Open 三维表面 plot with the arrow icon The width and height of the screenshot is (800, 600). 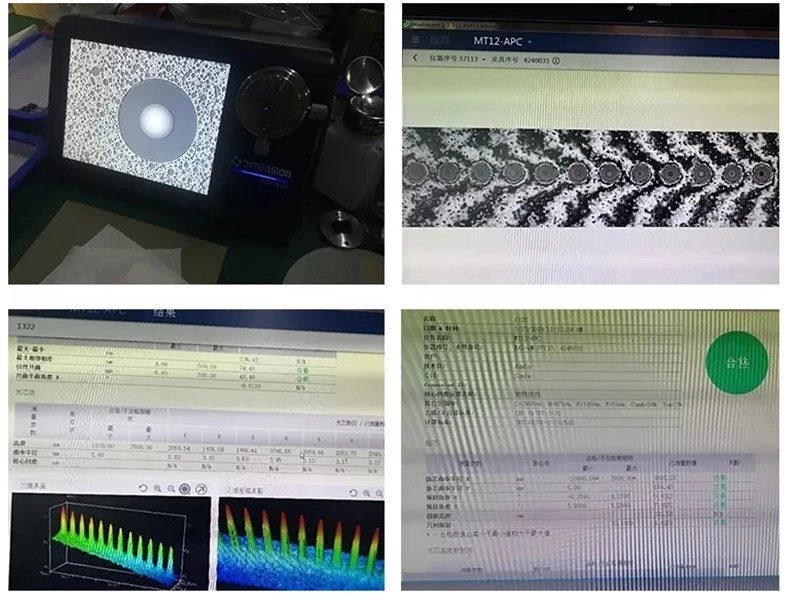point(202,489)
